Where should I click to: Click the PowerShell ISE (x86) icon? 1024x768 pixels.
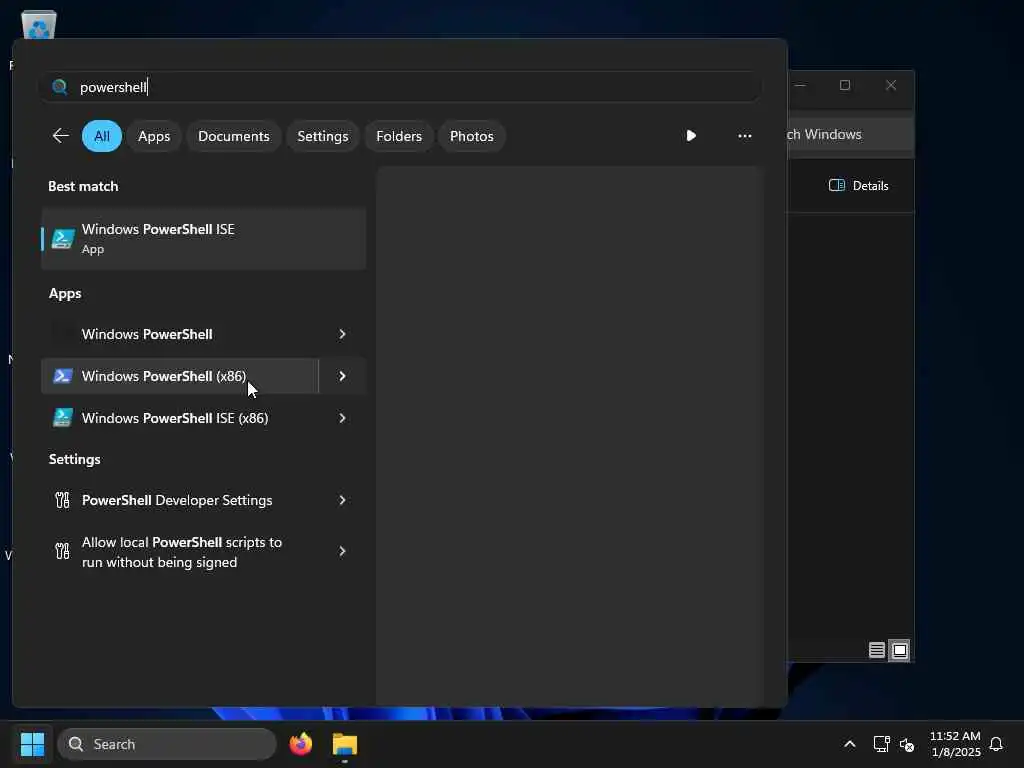(63, 417)
